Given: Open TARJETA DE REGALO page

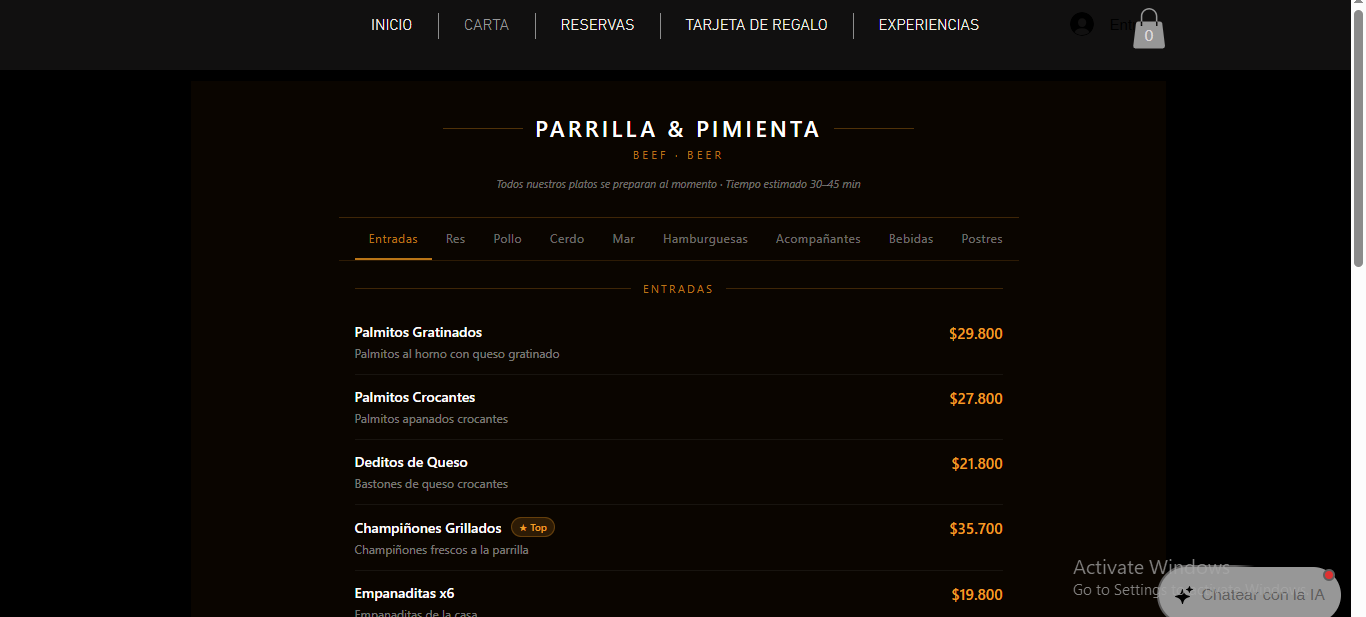Looking at the screenshot, I should click(x=756, y=25).
